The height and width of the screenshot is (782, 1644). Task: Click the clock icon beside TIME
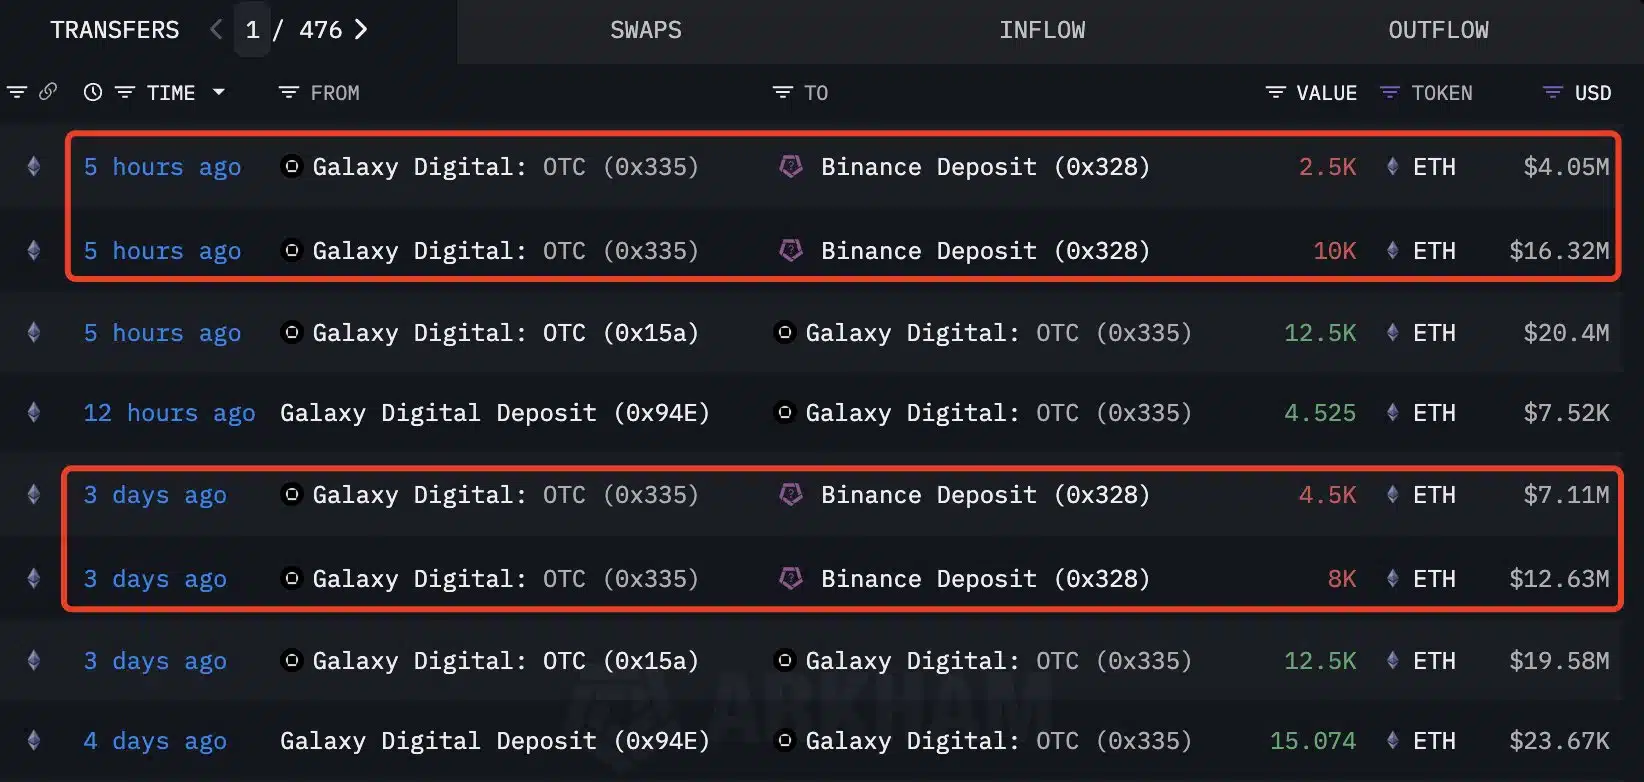coord(93,92)
